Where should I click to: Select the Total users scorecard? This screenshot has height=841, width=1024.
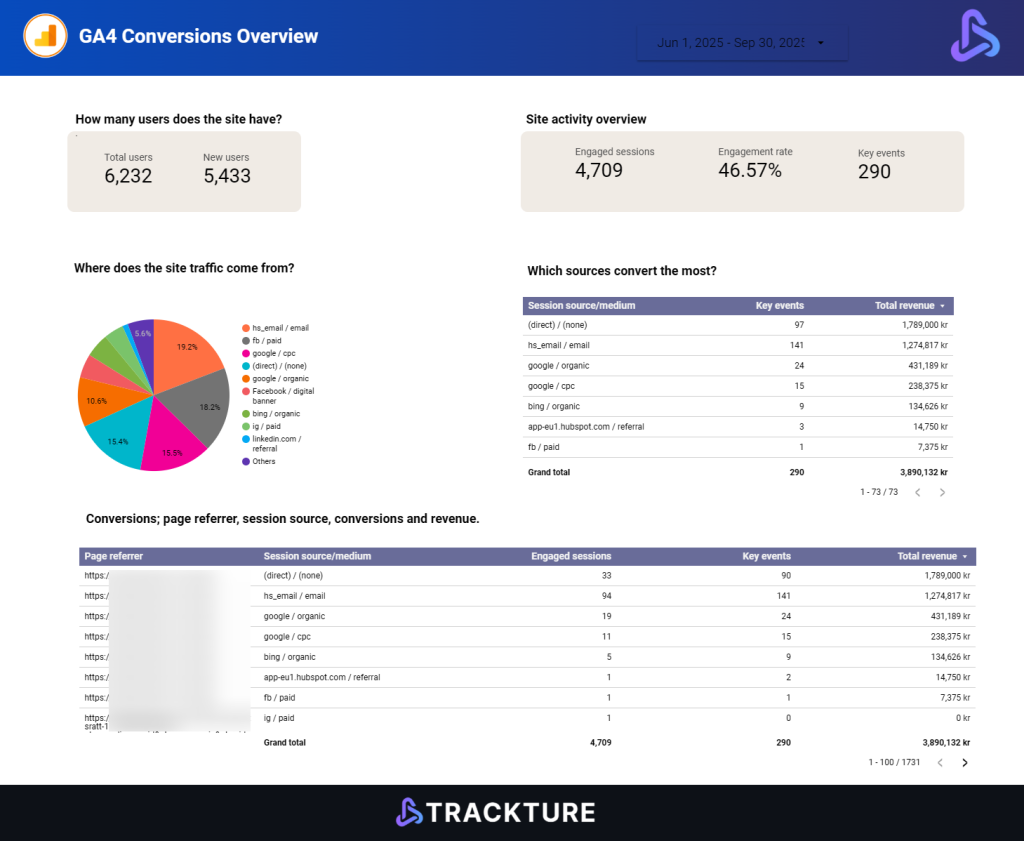tap(128, 170)
